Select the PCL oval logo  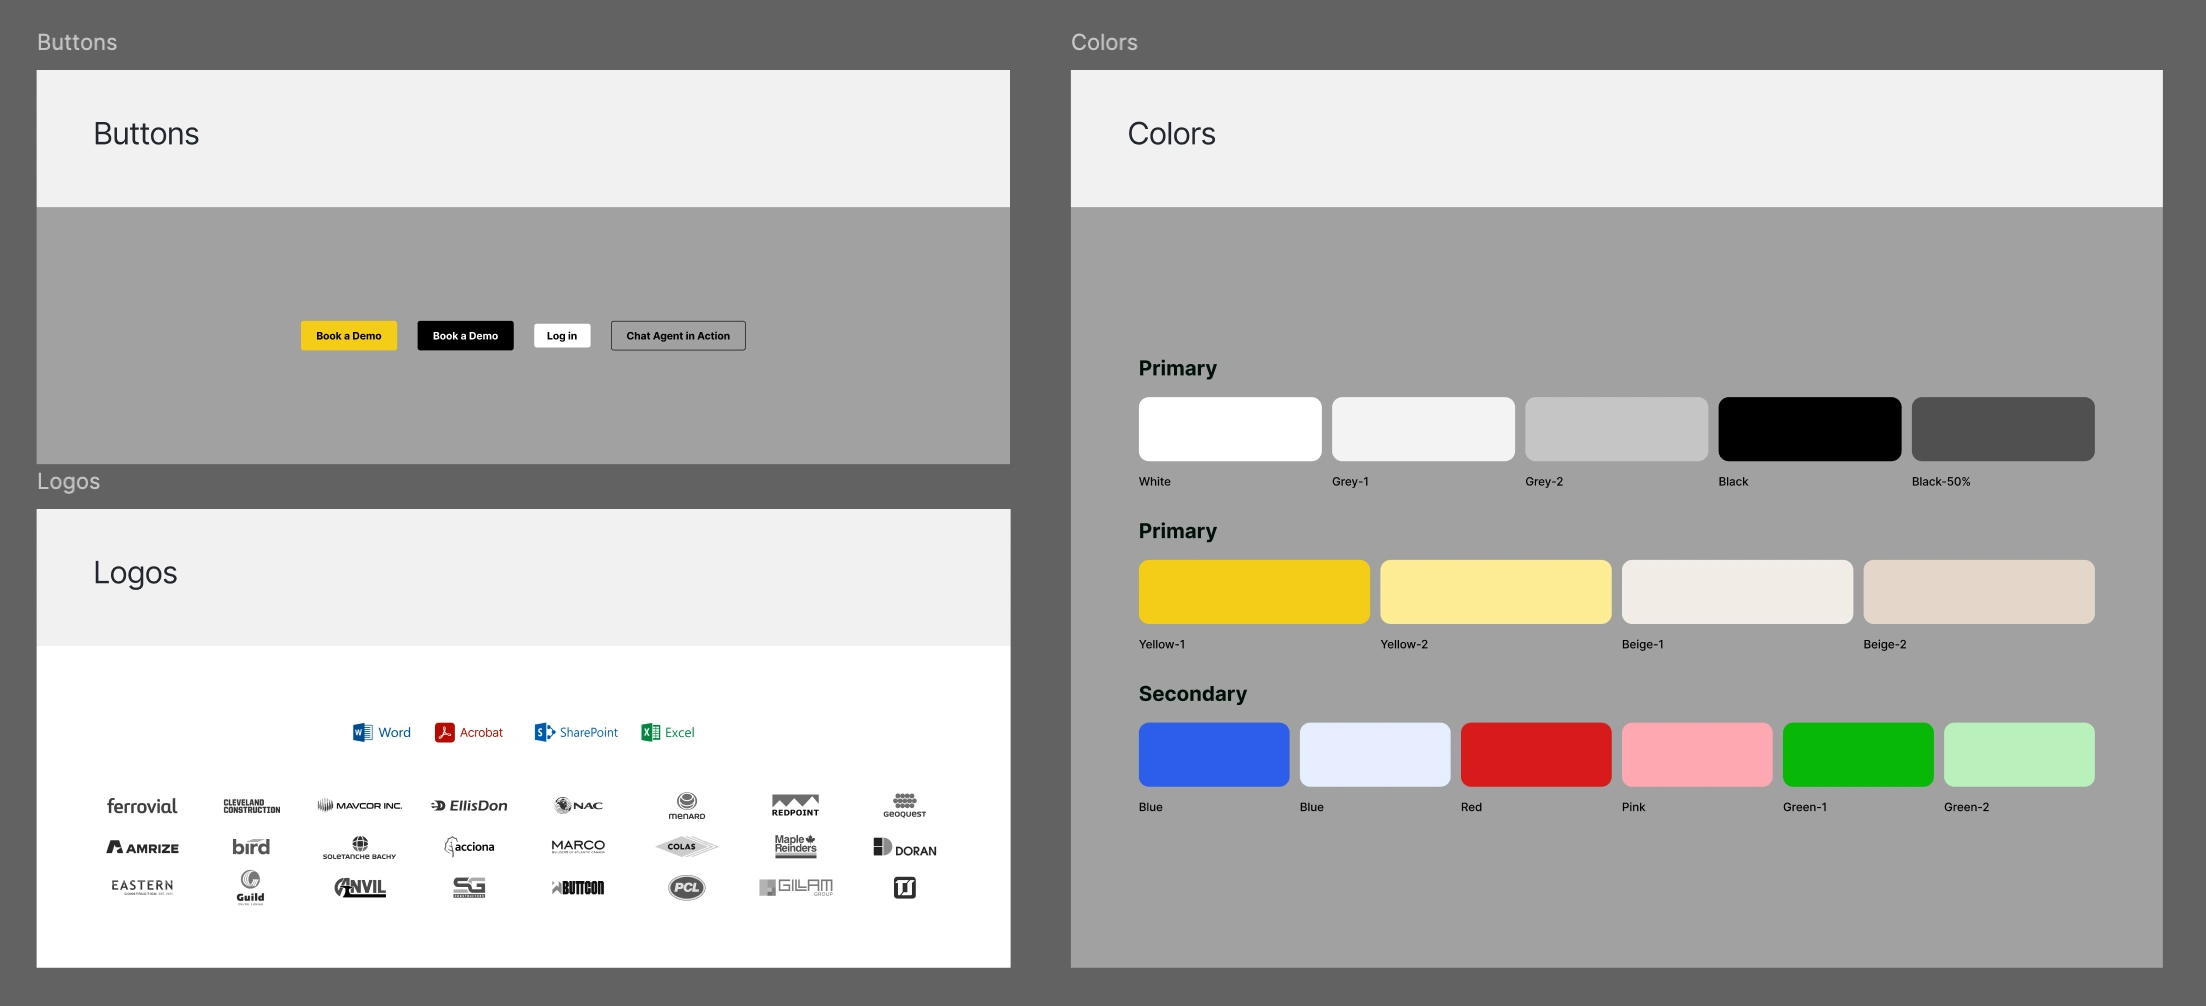point(687,887)
